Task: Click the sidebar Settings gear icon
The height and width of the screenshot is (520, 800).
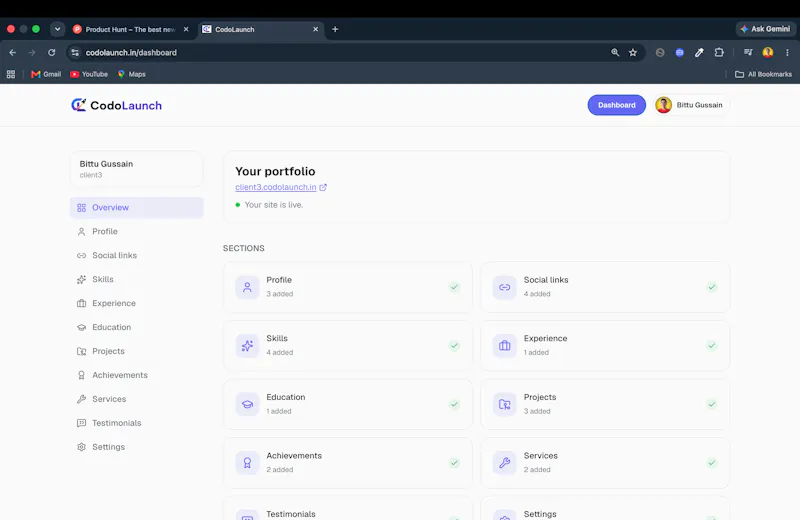Action: (81, 448)
